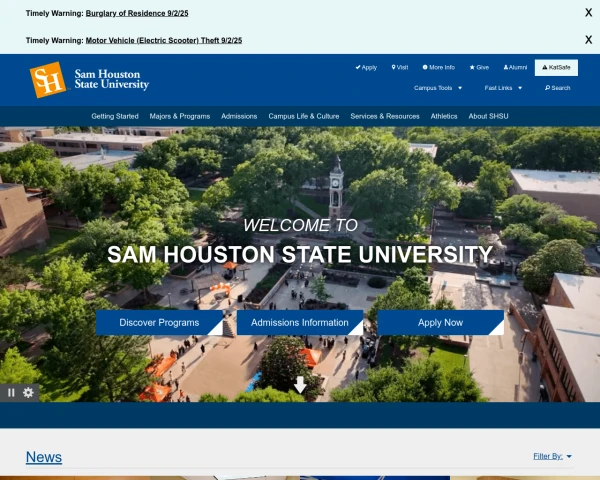
Task: Open the Visit location link
Action: point(399,67)
